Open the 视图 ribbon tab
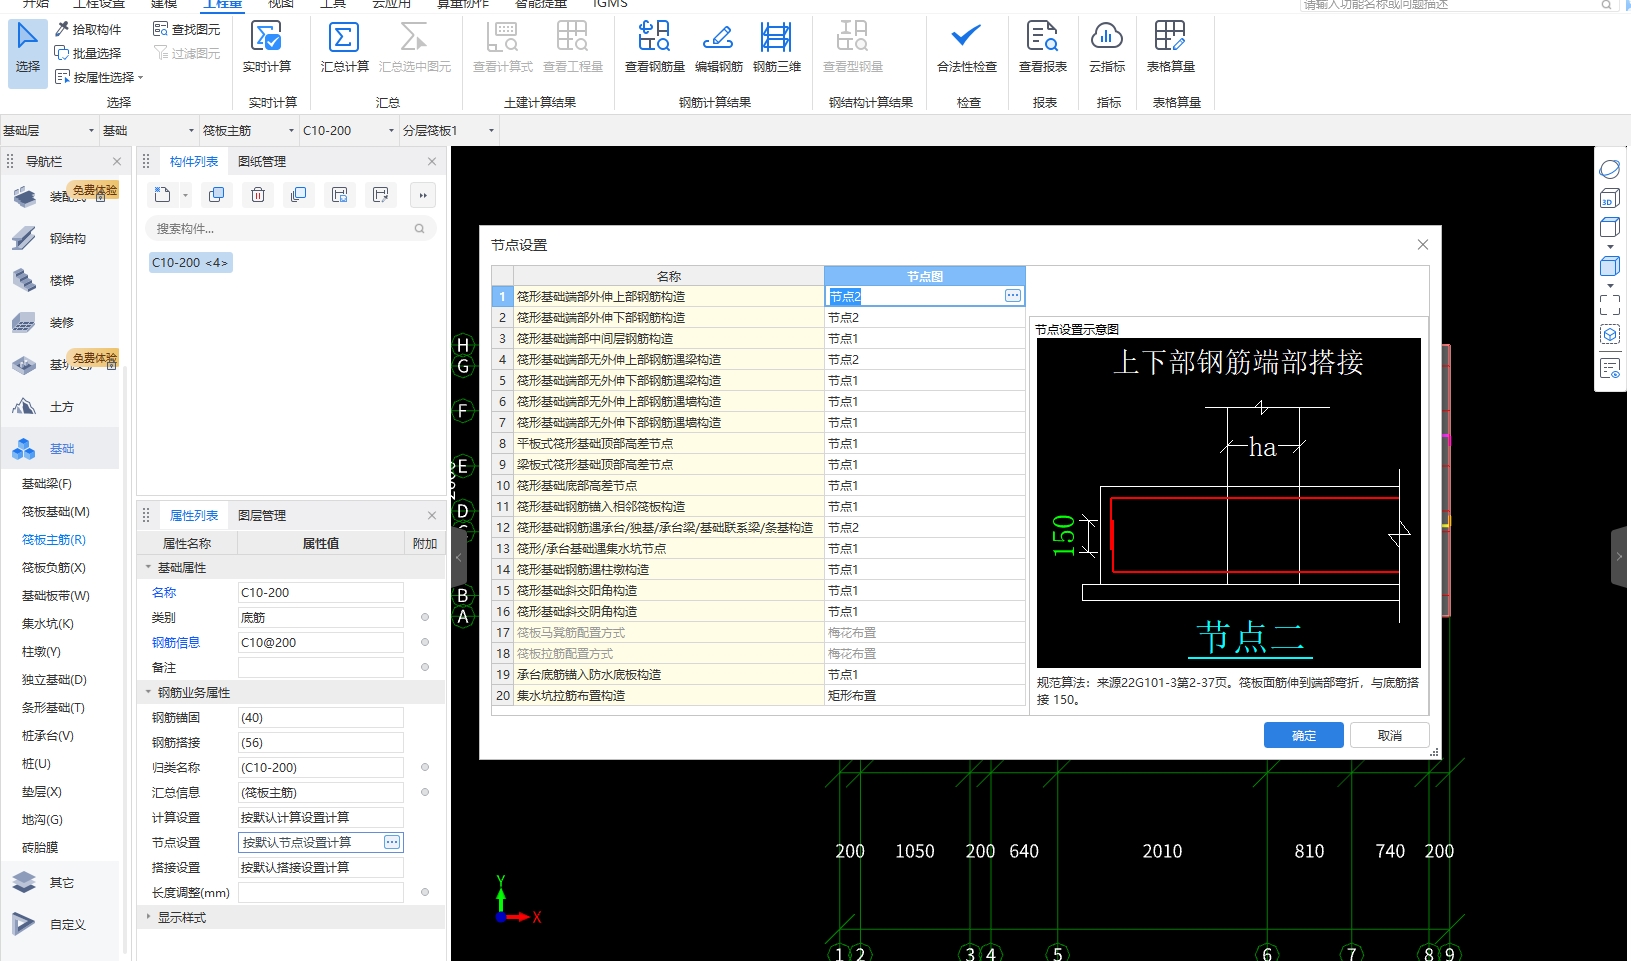The width and height of the screenshot is (1631, 961). pyautogui.click(x=281, y=4)
